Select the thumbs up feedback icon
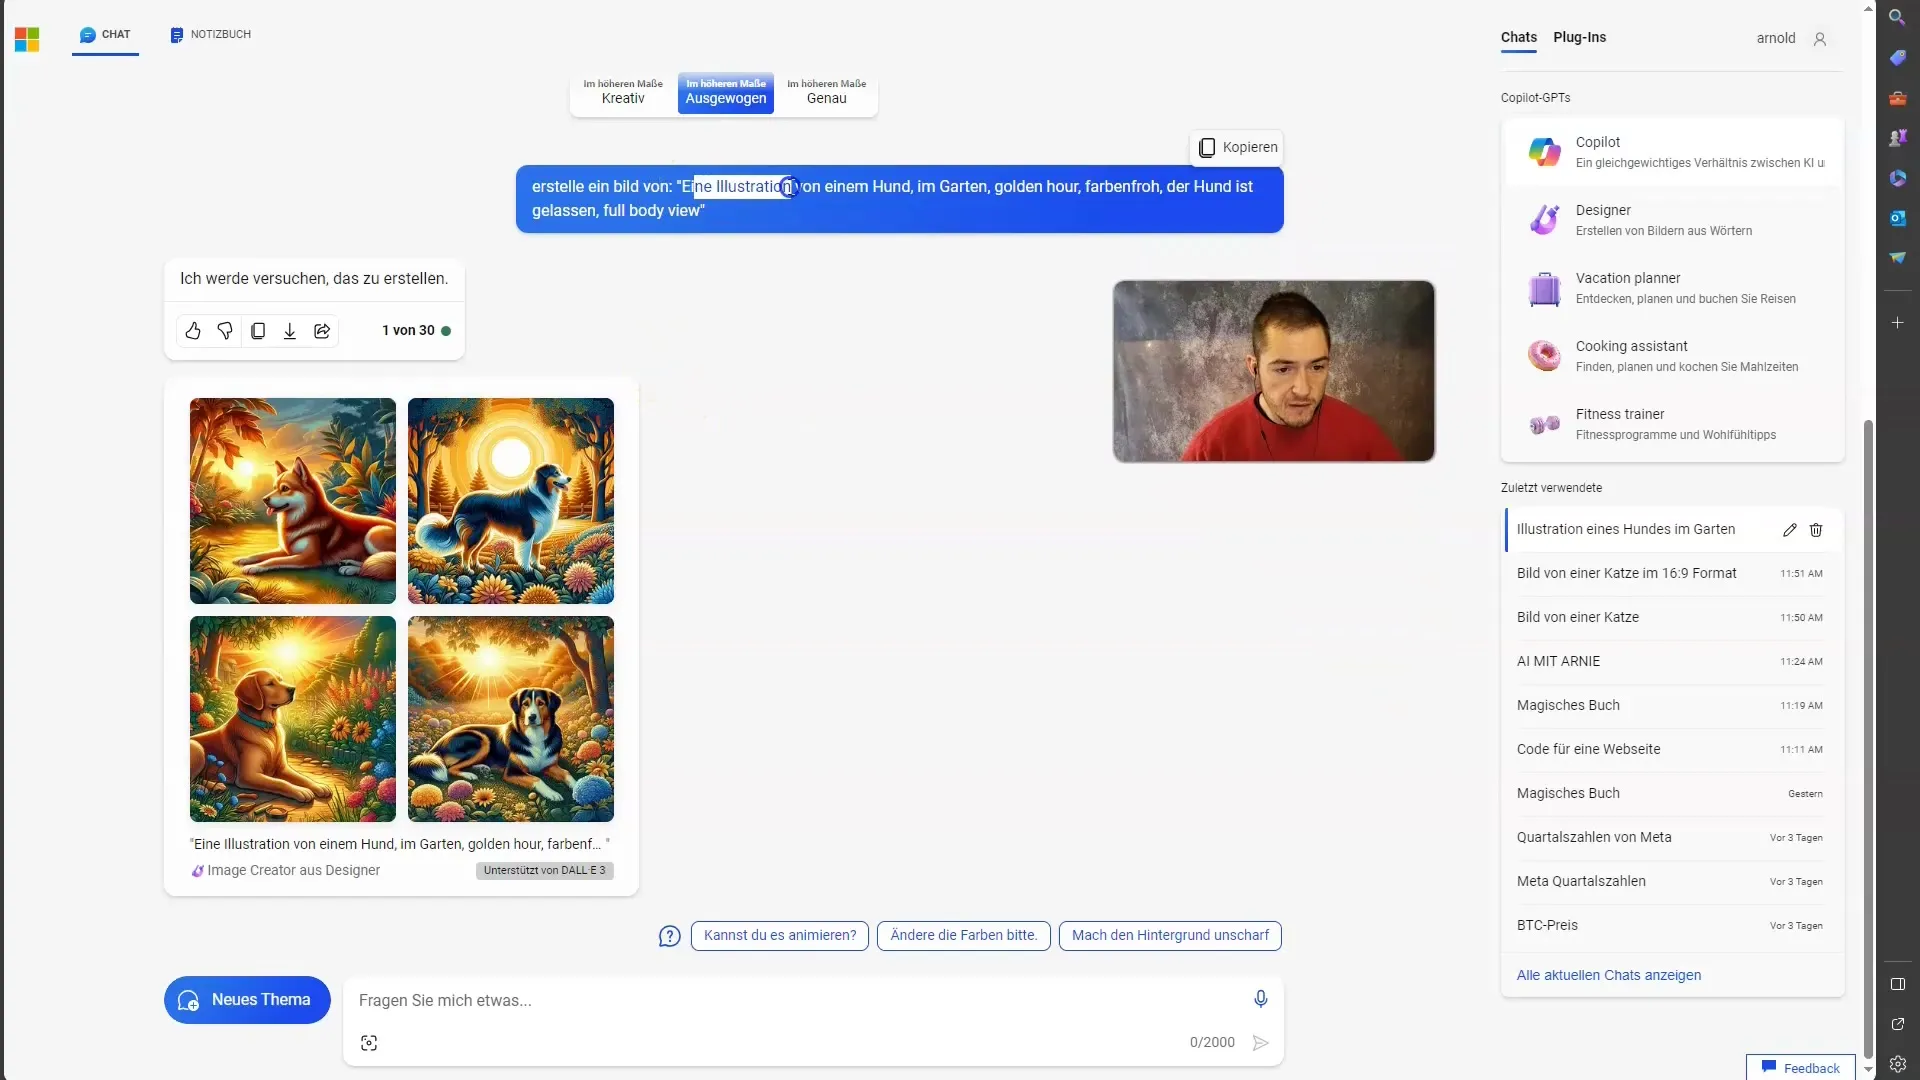Image resolution: width=1920 pixels, height=1080 pixels. point(194,330)
